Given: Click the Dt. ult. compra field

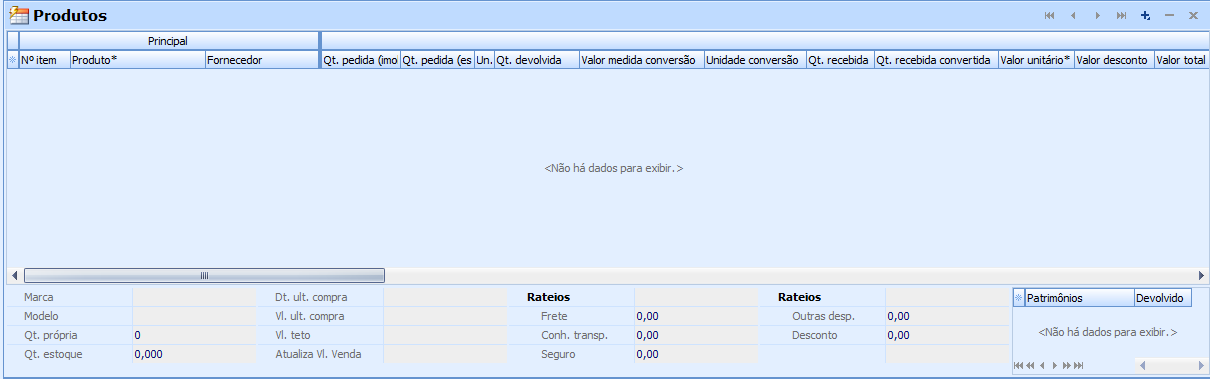Looking at the screenshot, I should [x=445, y=297].
